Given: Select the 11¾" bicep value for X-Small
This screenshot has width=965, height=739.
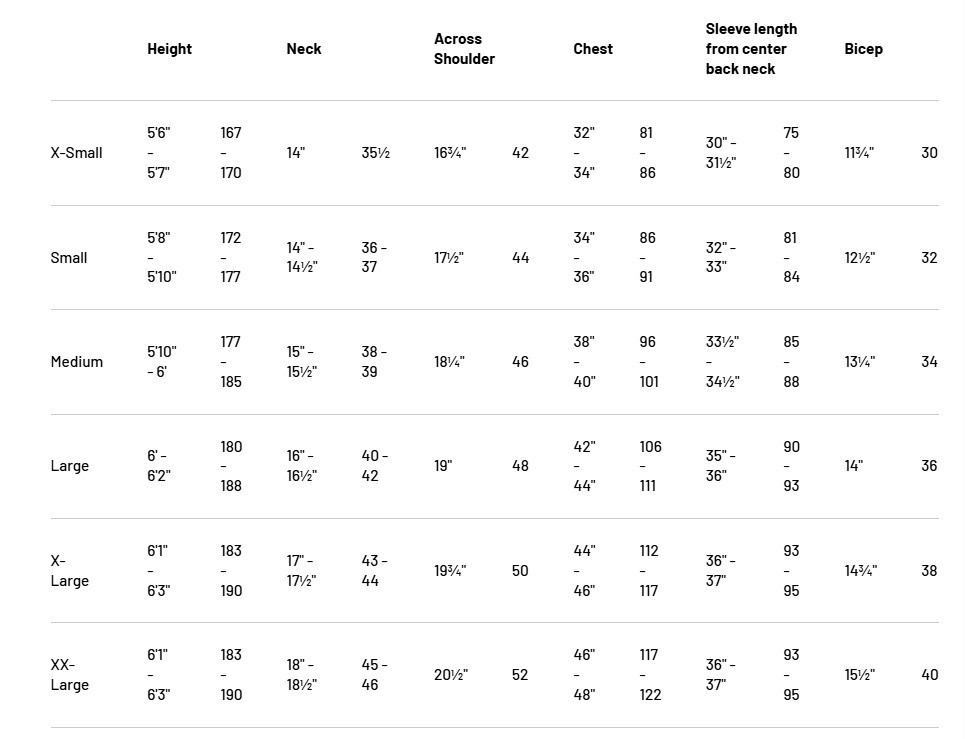Looking at the screenshot, I should coord(859,153).
